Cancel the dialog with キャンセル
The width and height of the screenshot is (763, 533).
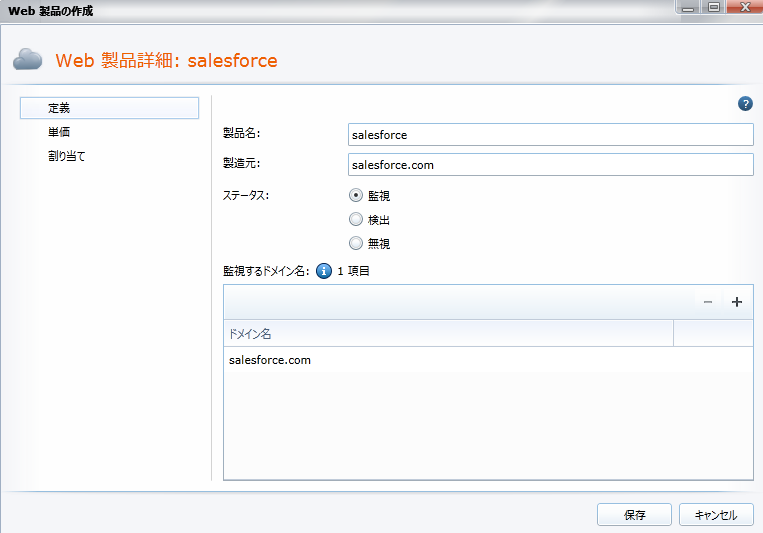coord(716,515)
